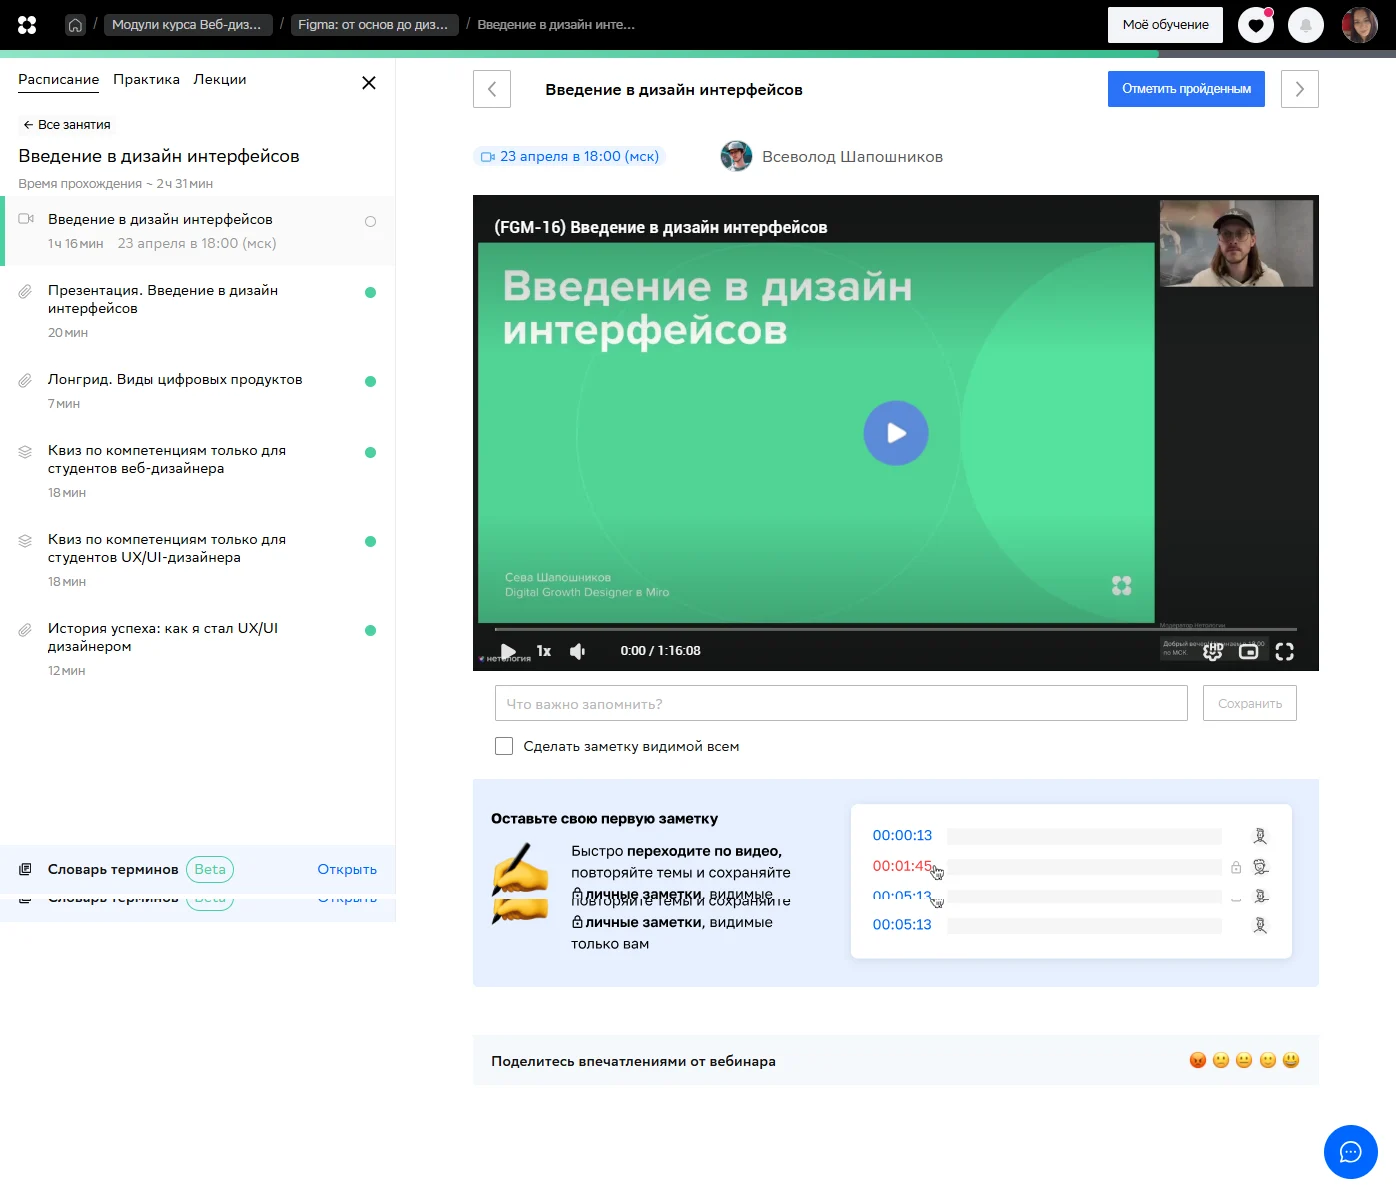Click the teacher name Всеволод Шапошников
Image resolution: width=1396 pixels, height=1197 pixels.
click(852, 157)
